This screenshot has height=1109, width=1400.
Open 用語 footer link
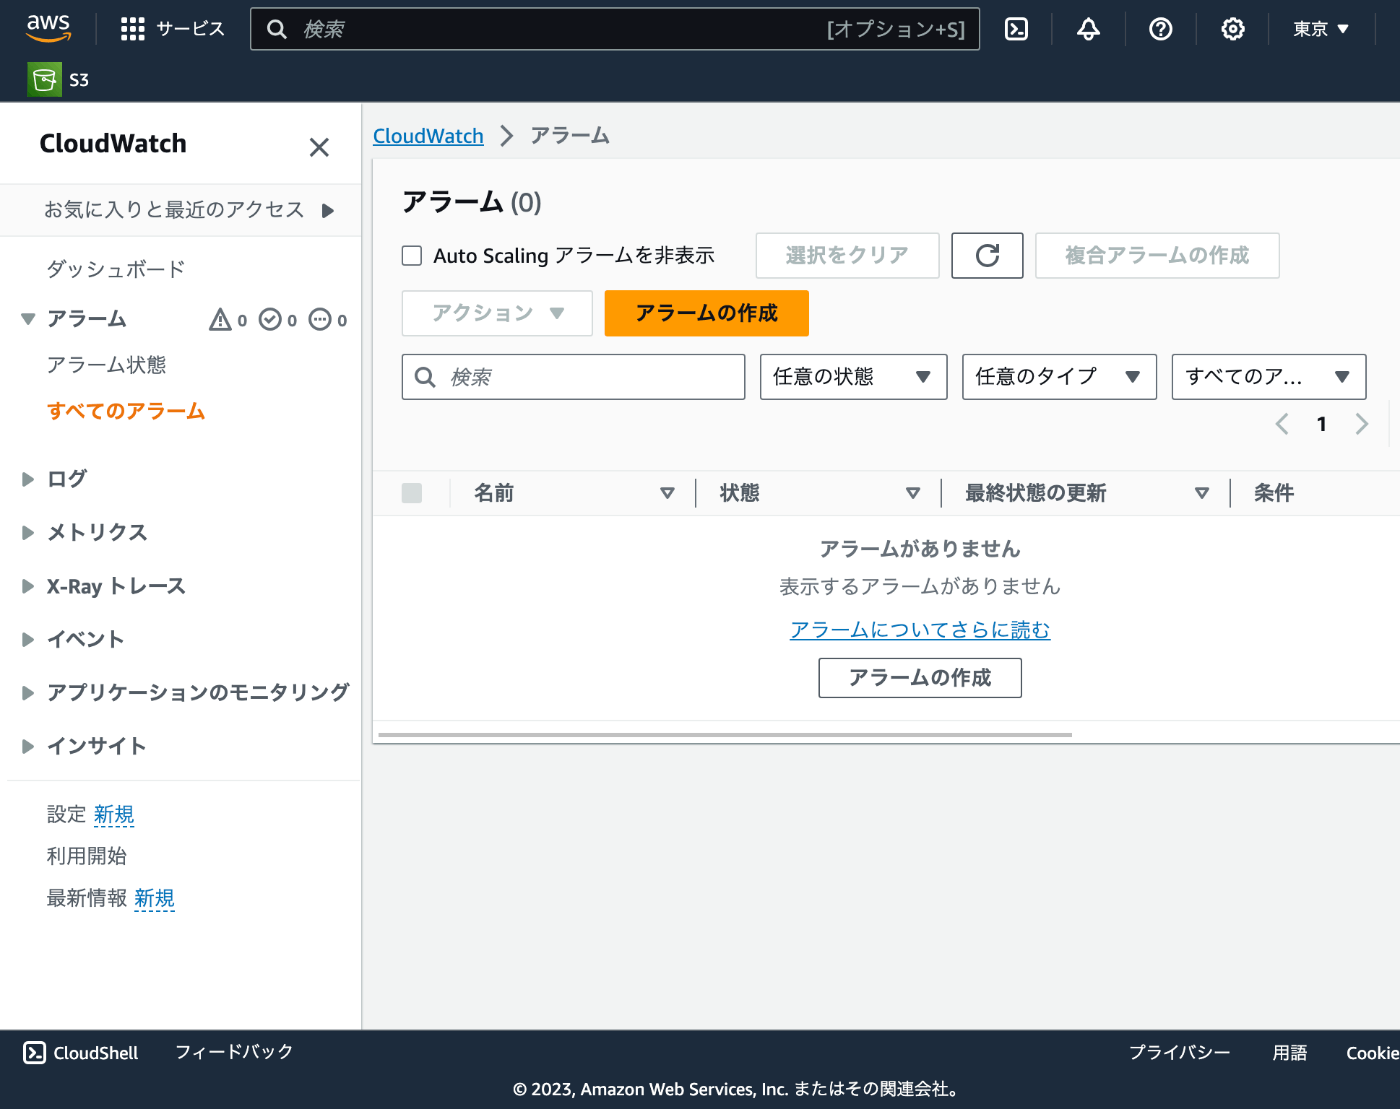pos(1289,1053)
